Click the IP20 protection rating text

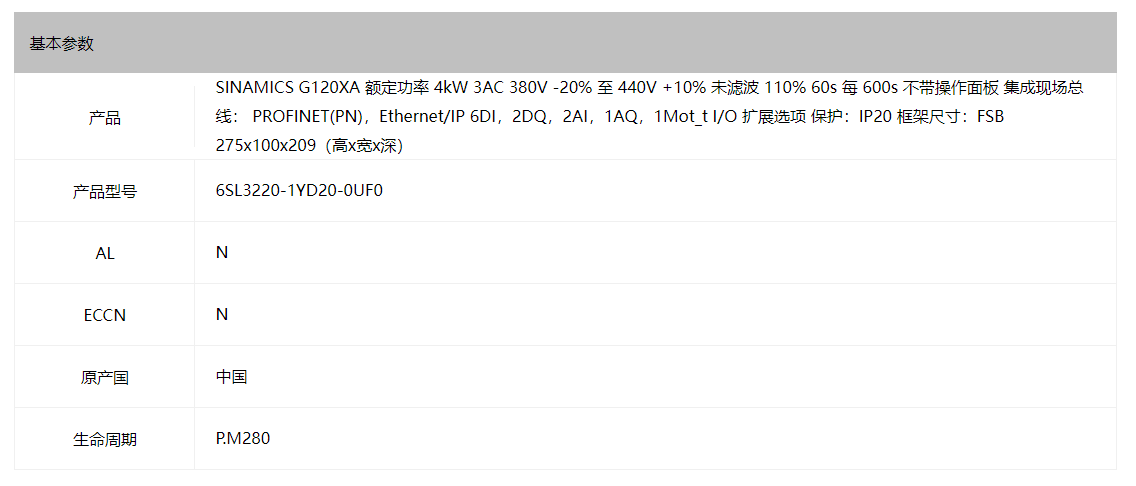pos(876,117)
